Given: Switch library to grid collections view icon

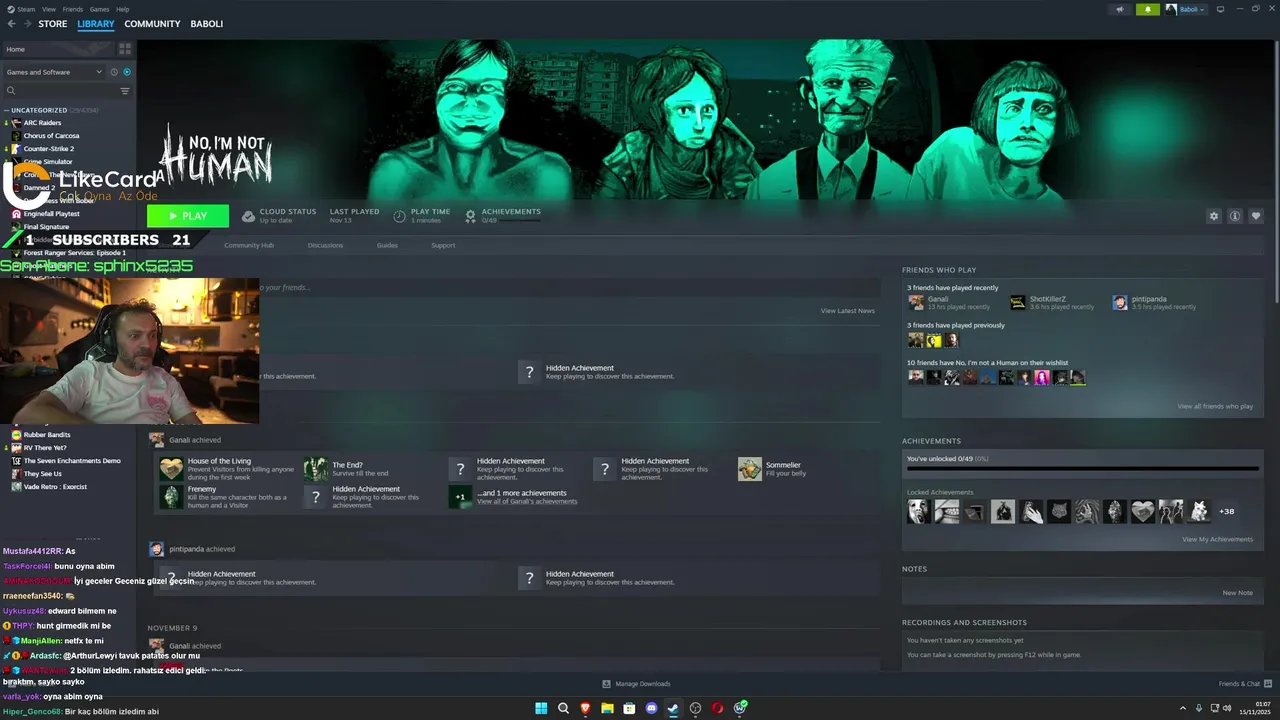Looking at the screenshot, I should pyautogui.click(x=125, y=48).
